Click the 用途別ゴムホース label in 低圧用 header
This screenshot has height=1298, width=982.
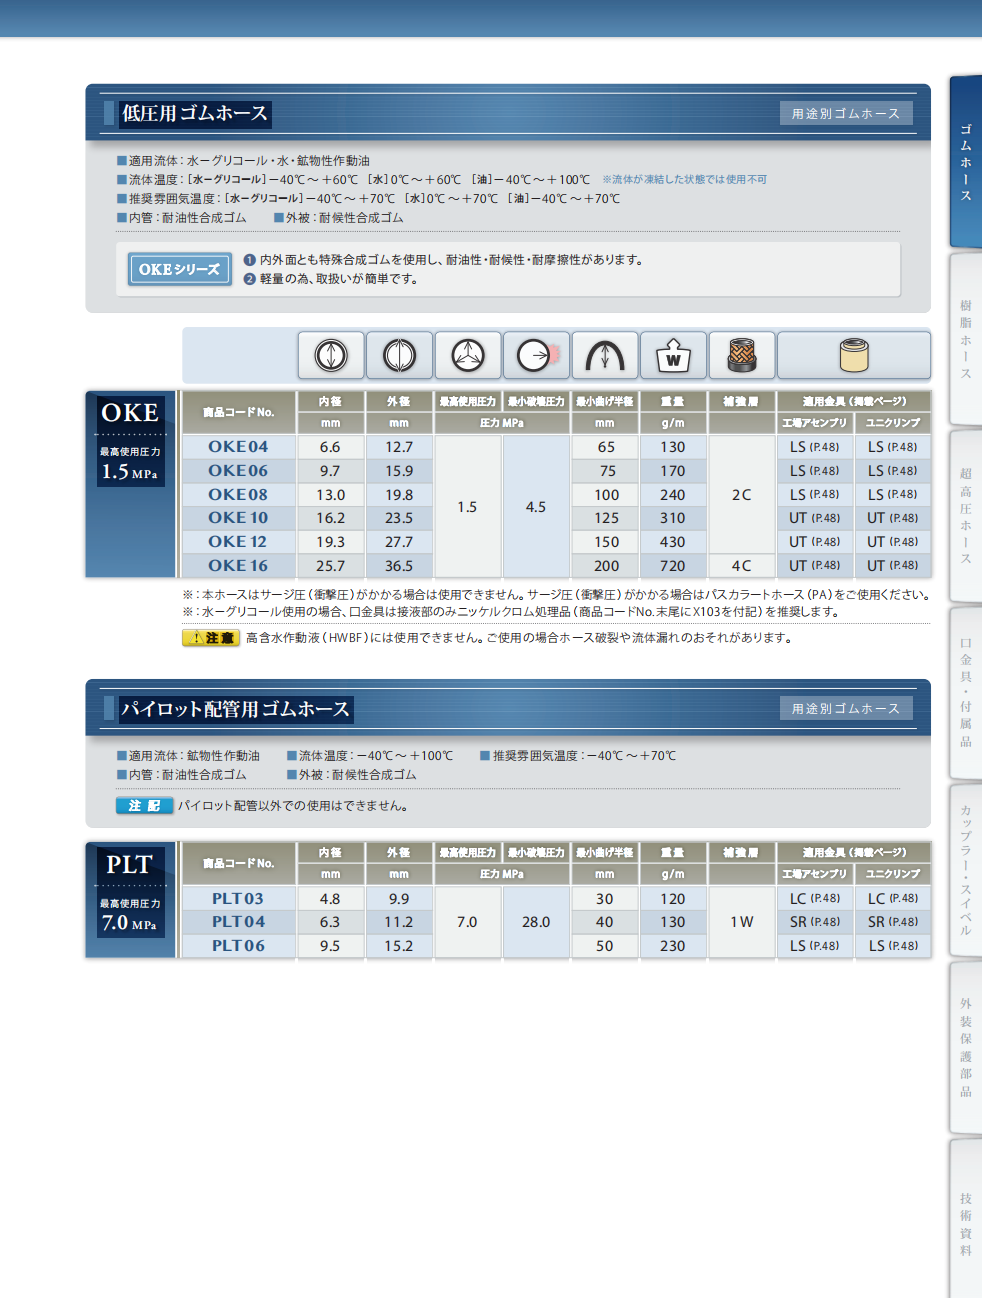(846, 114)
